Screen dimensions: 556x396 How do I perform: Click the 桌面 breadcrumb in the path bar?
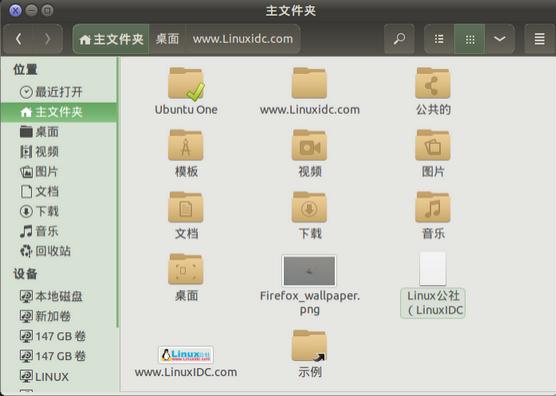coord(167,39)
